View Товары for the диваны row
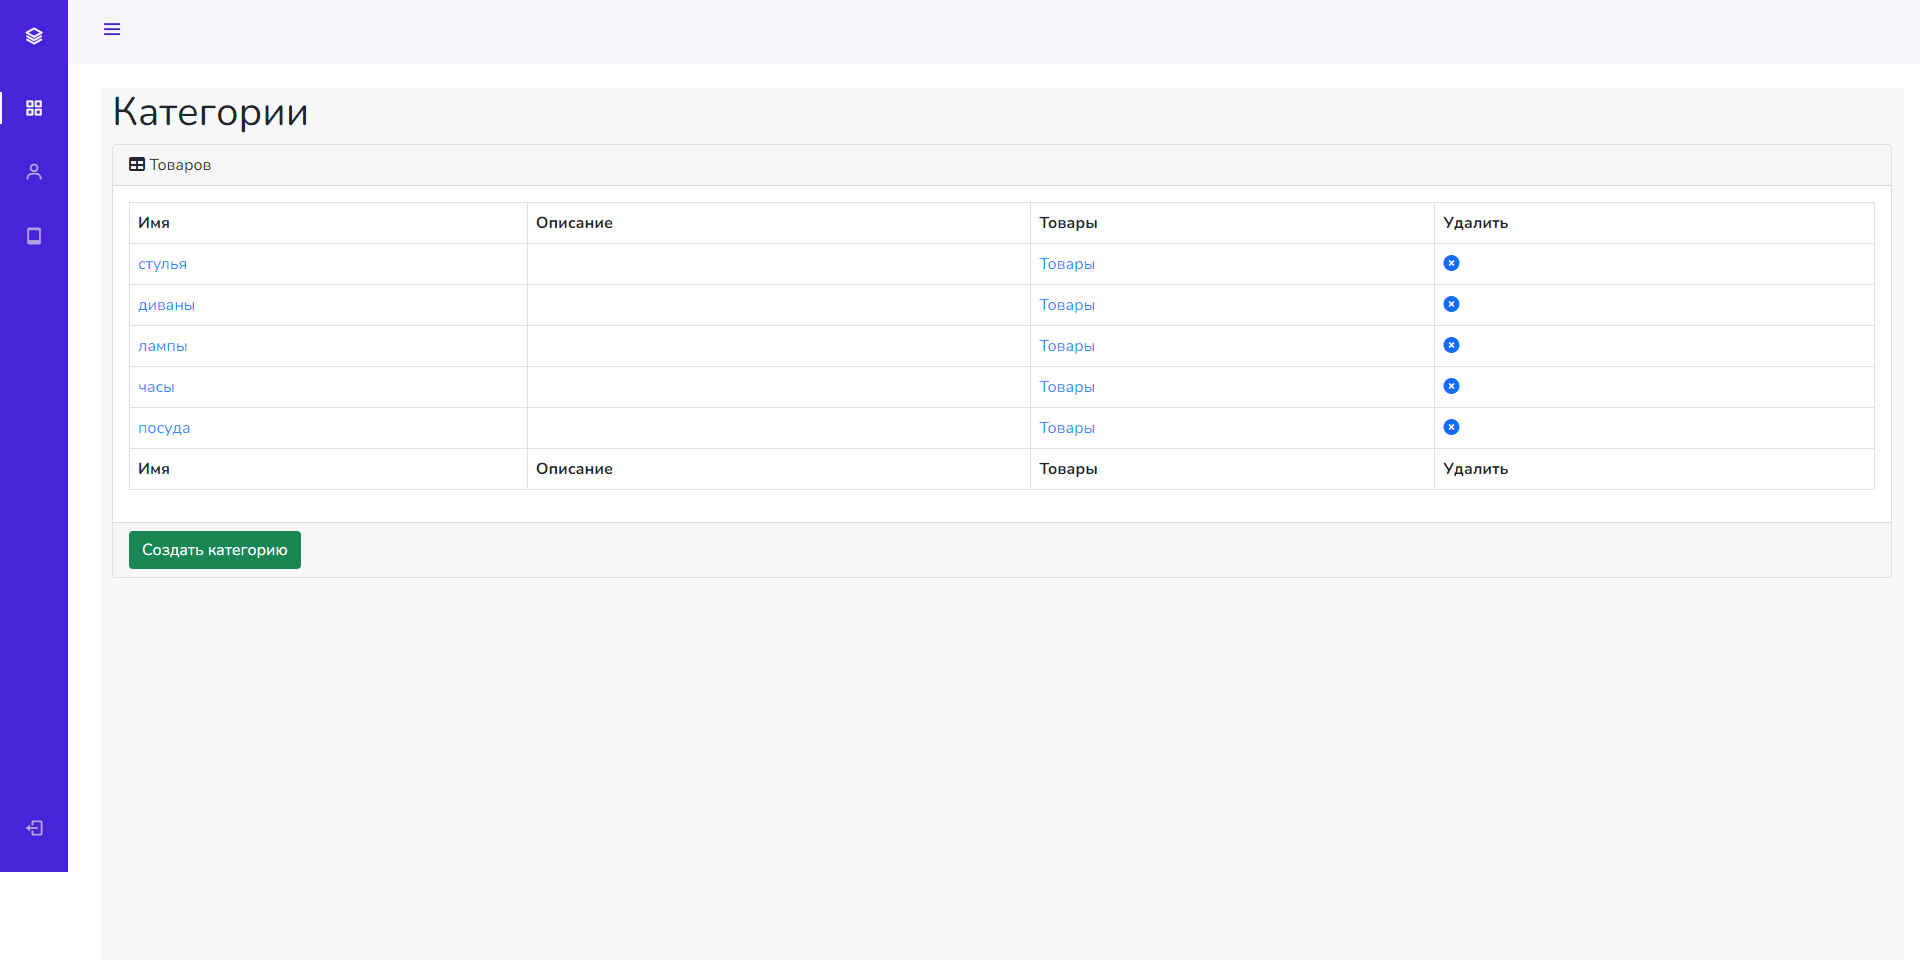Screen dimensions: 1920x960 pyautogui.click(x=1067, y=305)
